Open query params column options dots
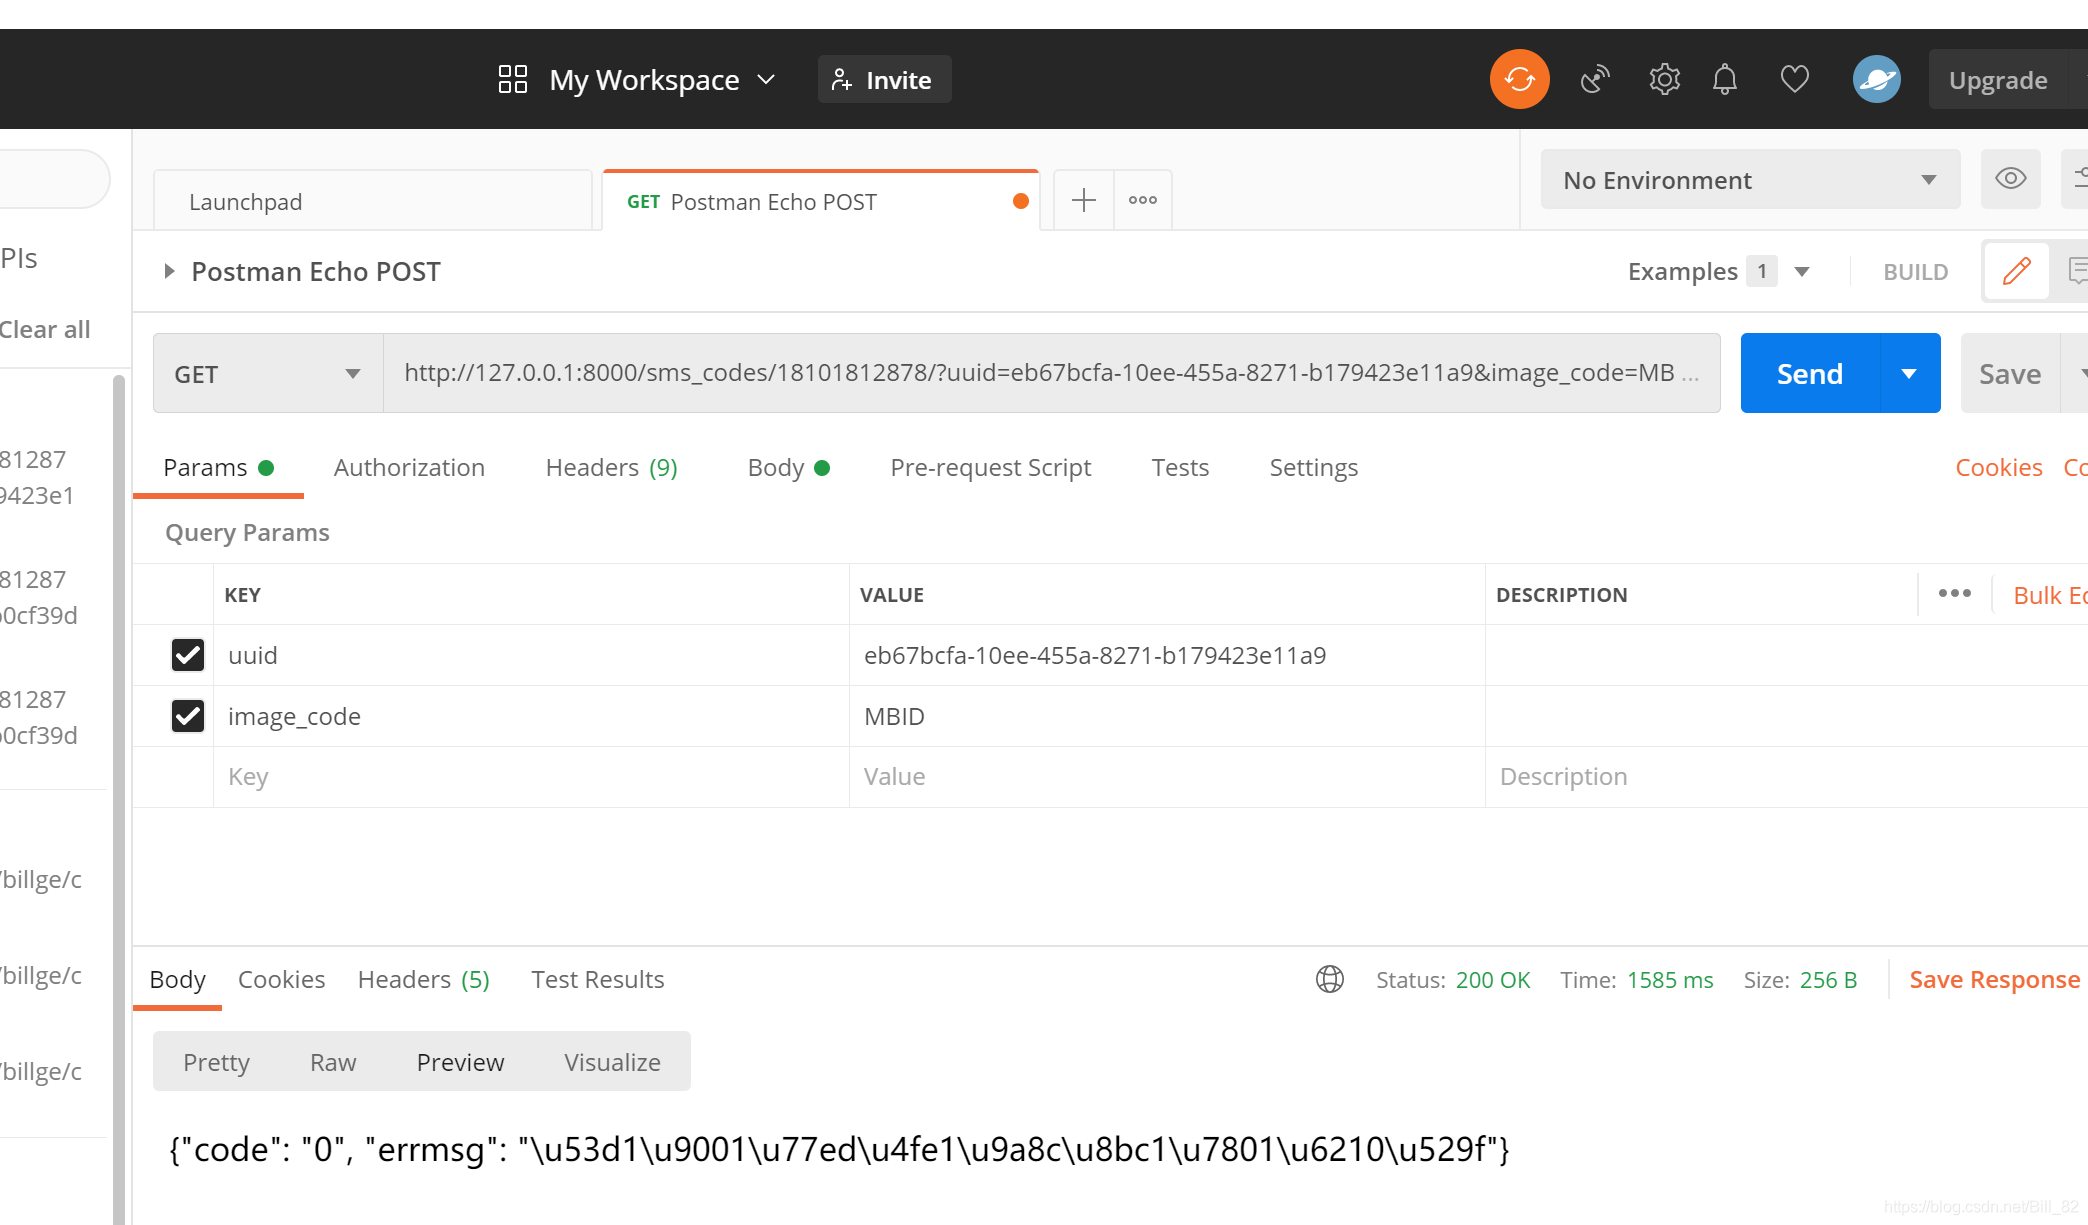 click(1954, 593)
